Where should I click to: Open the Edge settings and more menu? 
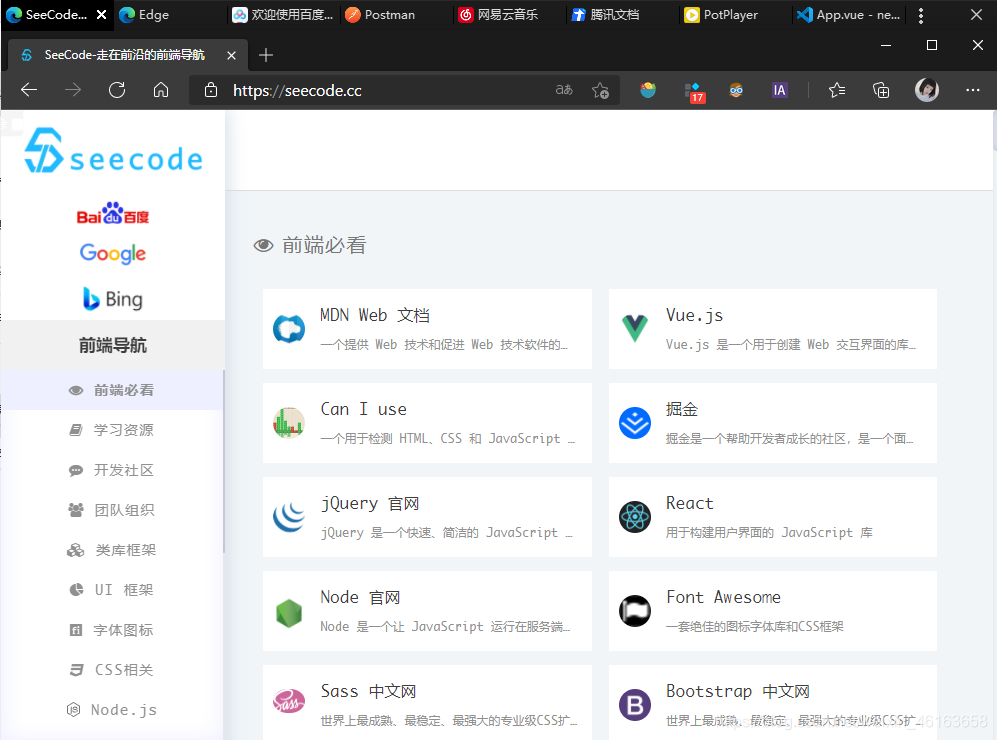(x=973, y=90)
